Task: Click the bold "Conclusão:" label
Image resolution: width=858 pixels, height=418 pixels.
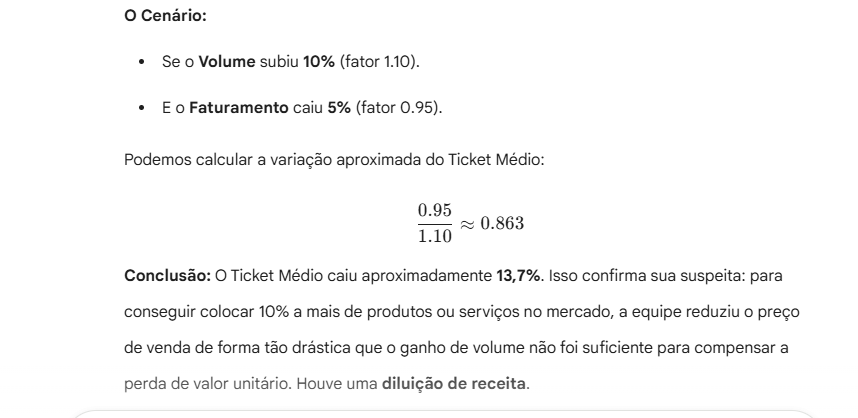Action: [x=167, y=276]
